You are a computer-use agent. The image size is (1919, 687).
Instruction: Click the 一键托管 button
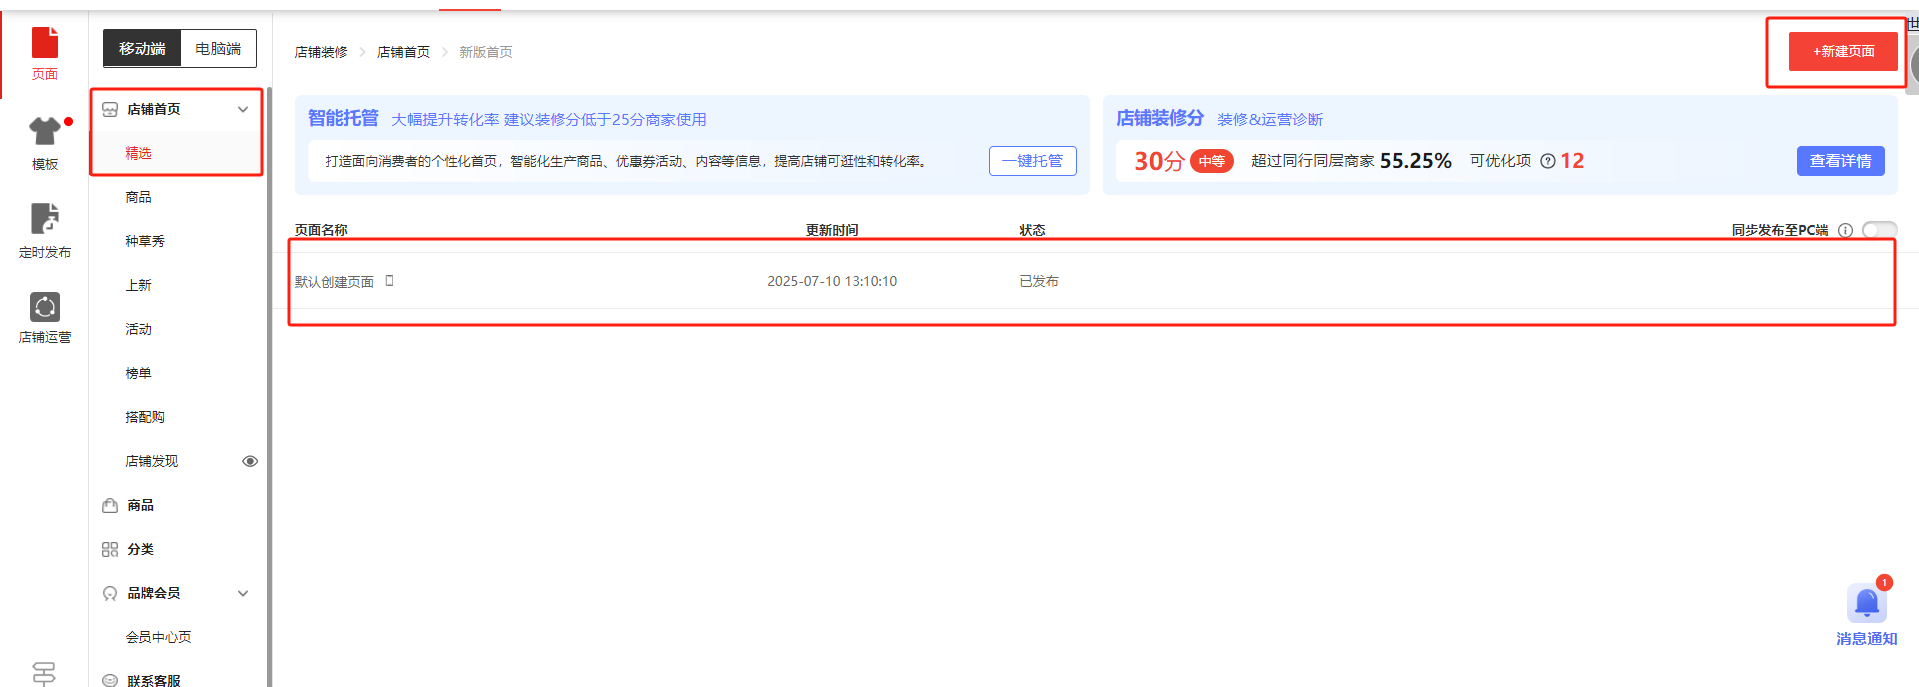(x=1032, y=161)
